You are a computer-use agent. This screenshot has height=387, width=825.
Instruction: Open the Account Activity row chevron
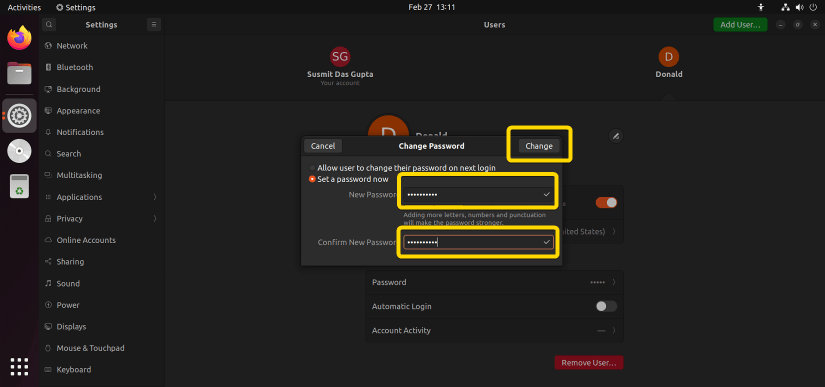(614, 331)
